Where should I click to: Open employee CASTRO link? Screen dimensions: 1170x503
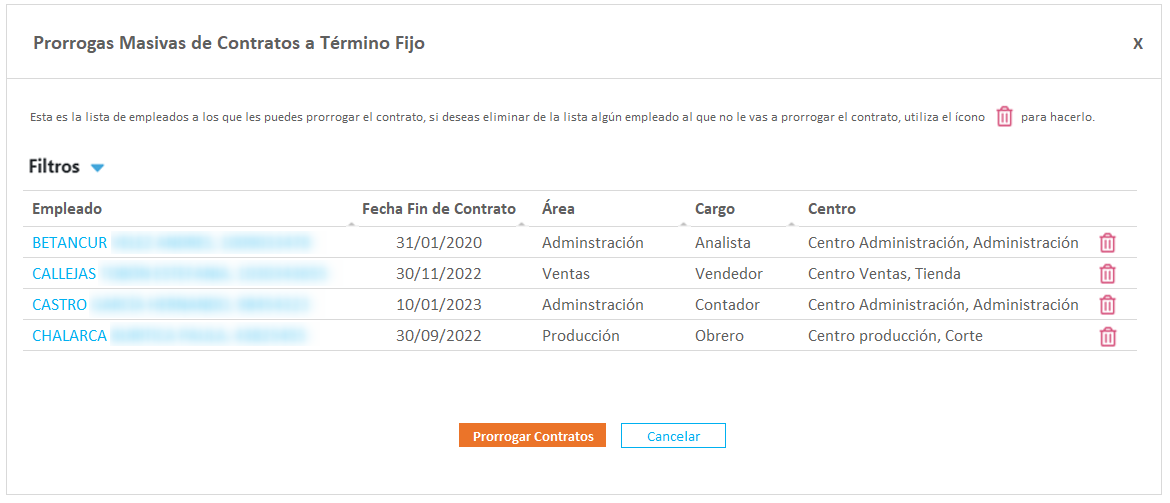[x=60, y=305]
